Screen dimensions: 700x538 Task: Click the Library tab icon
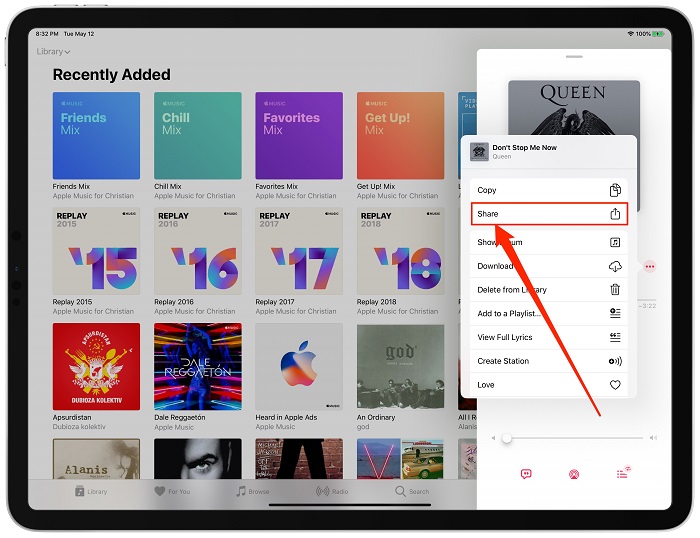79,491
